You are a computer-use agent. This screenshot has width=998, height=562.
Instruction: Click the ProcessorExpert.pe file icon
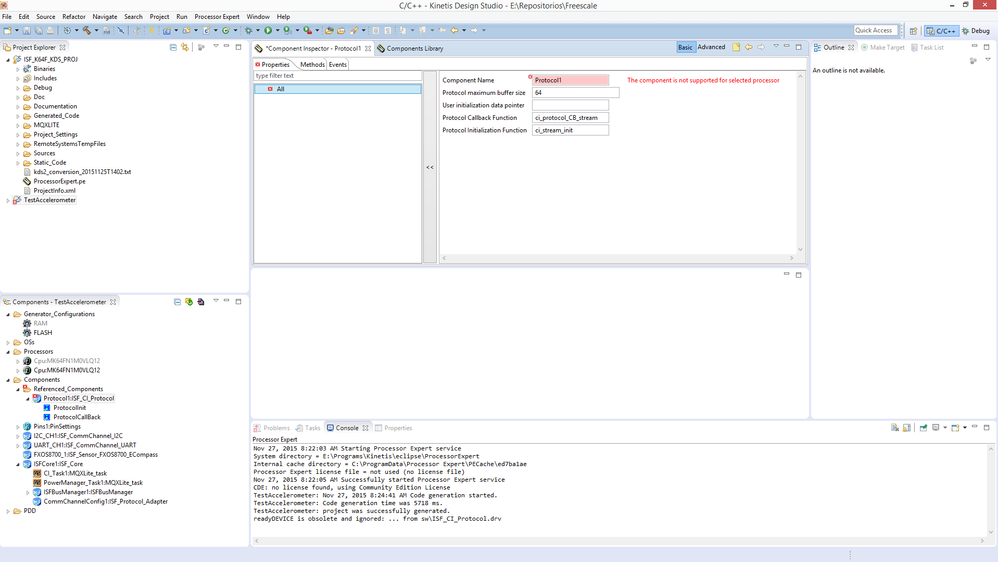(x=27, y=181)
